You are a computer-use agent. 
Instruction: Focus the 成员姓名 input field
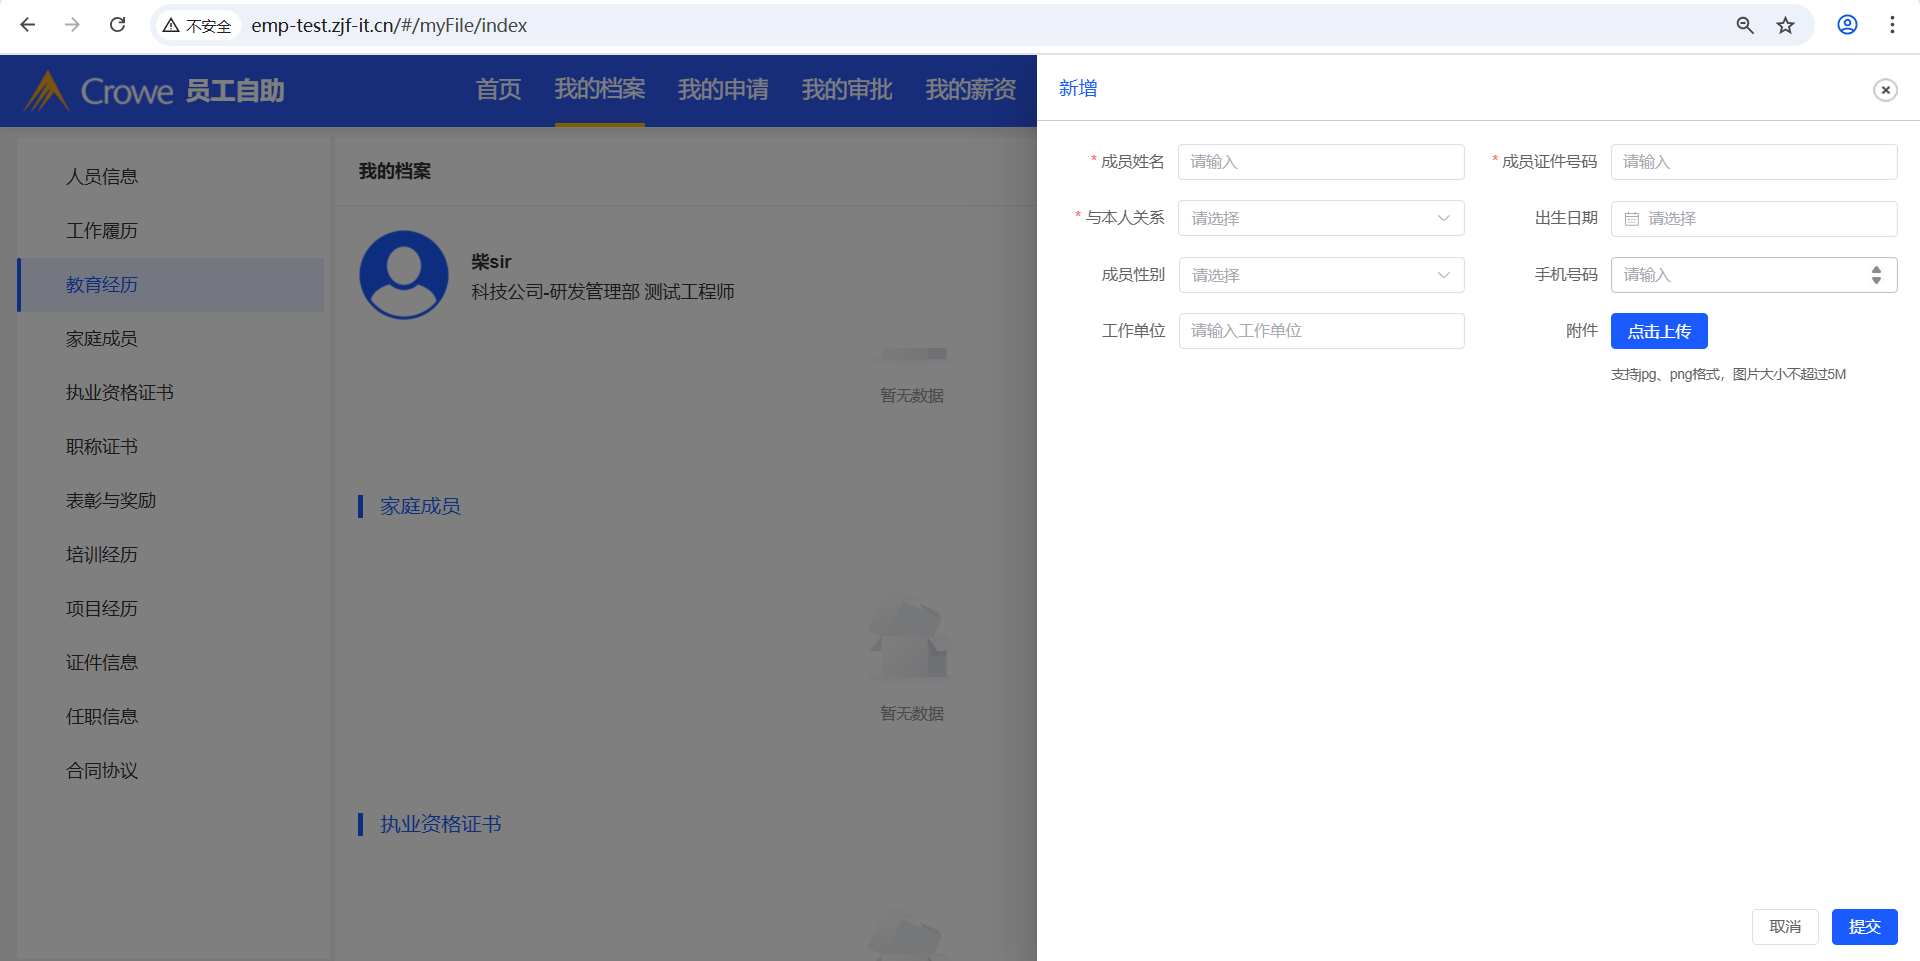point(1321,162)
